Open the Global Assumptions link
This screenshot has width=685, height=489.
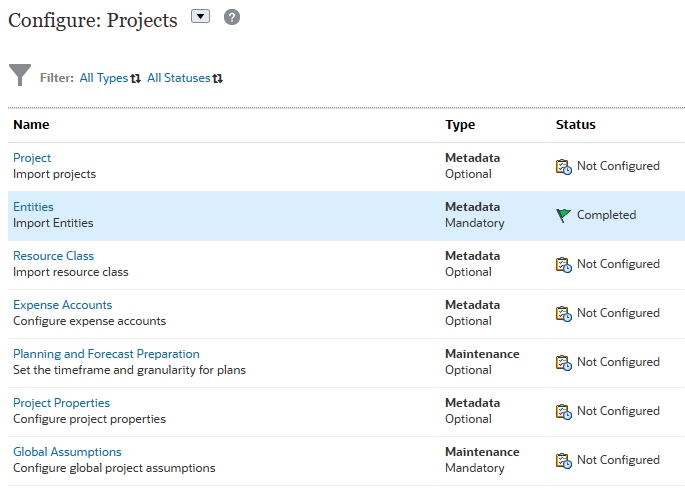[67, 452]
